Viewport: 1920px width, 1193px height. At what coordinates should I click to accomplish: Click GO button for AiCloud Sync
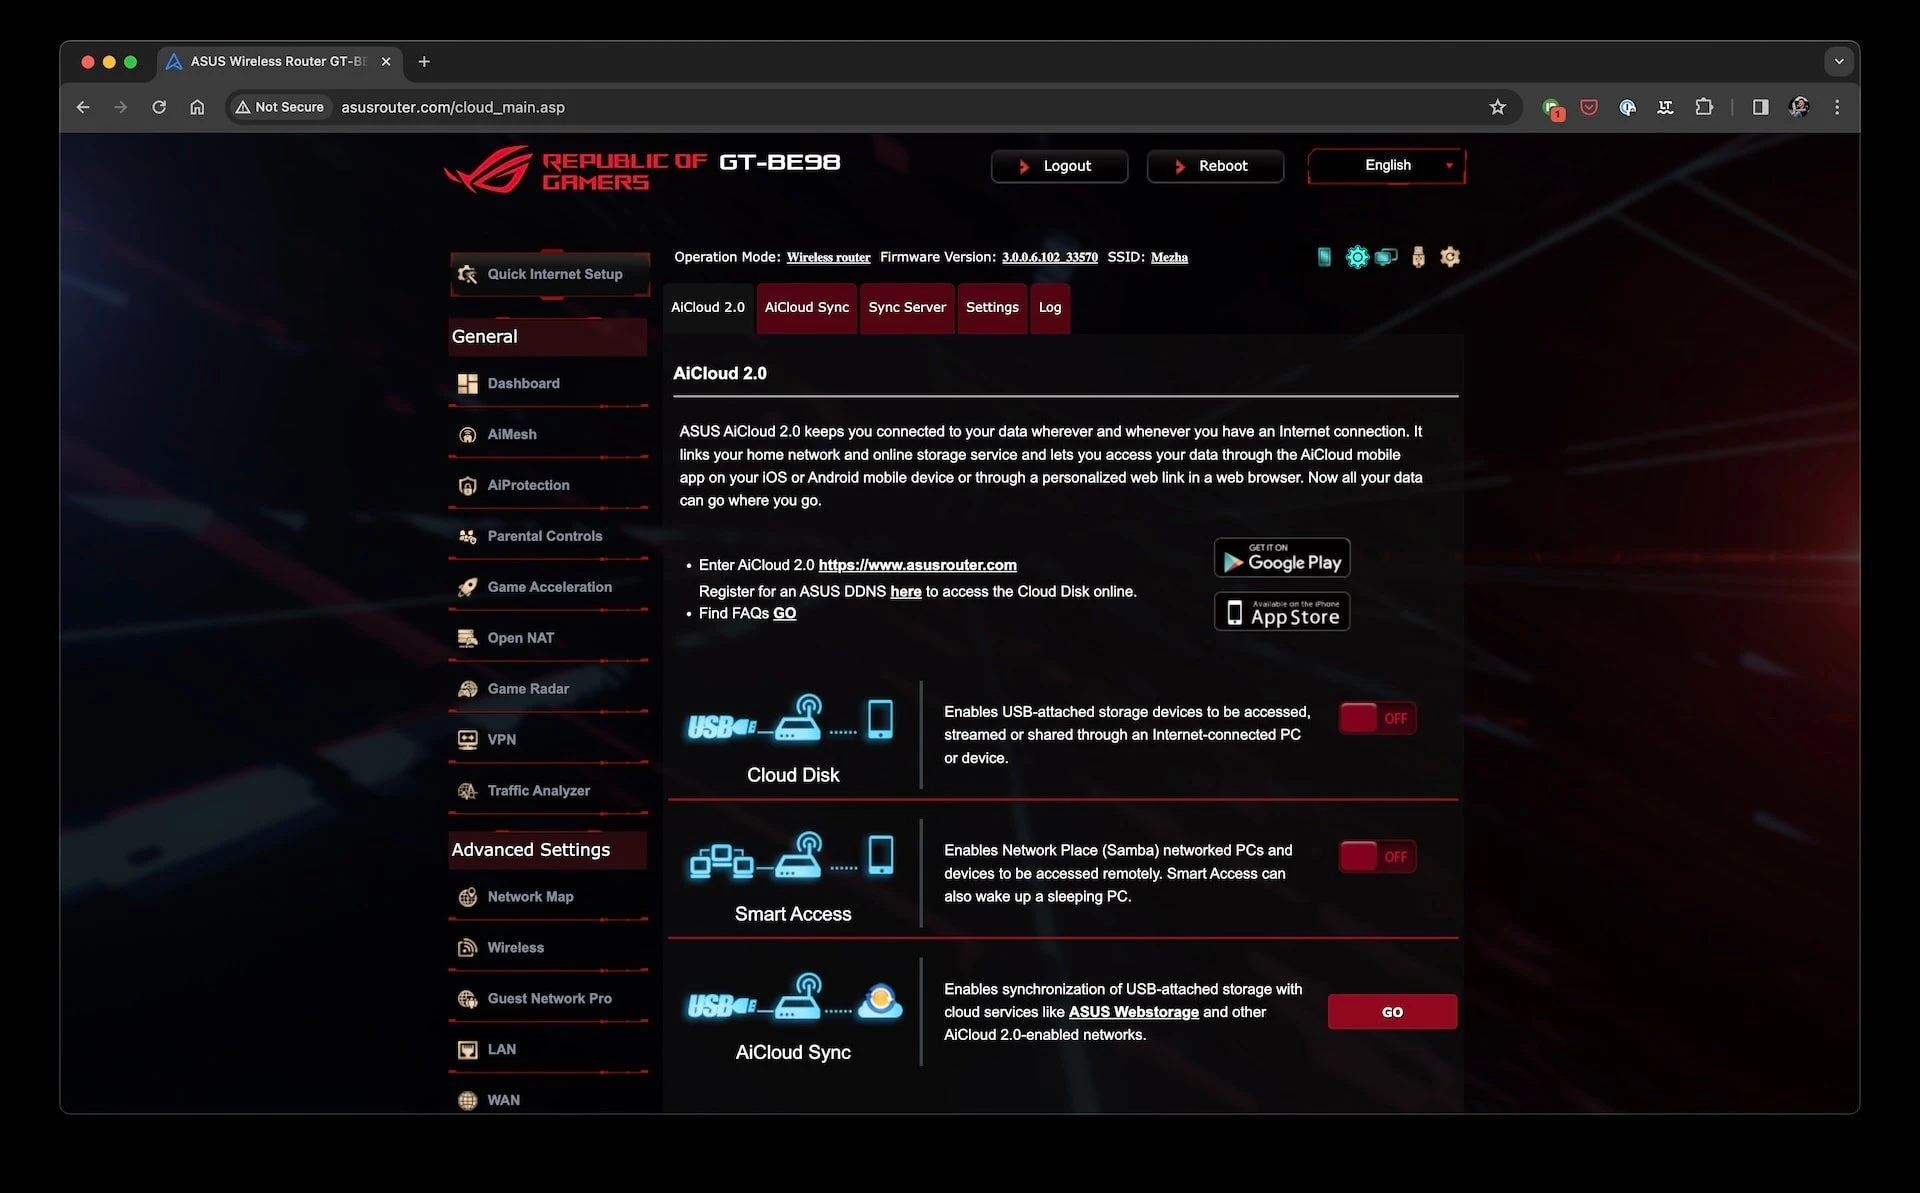[x=1392, y=1012]
